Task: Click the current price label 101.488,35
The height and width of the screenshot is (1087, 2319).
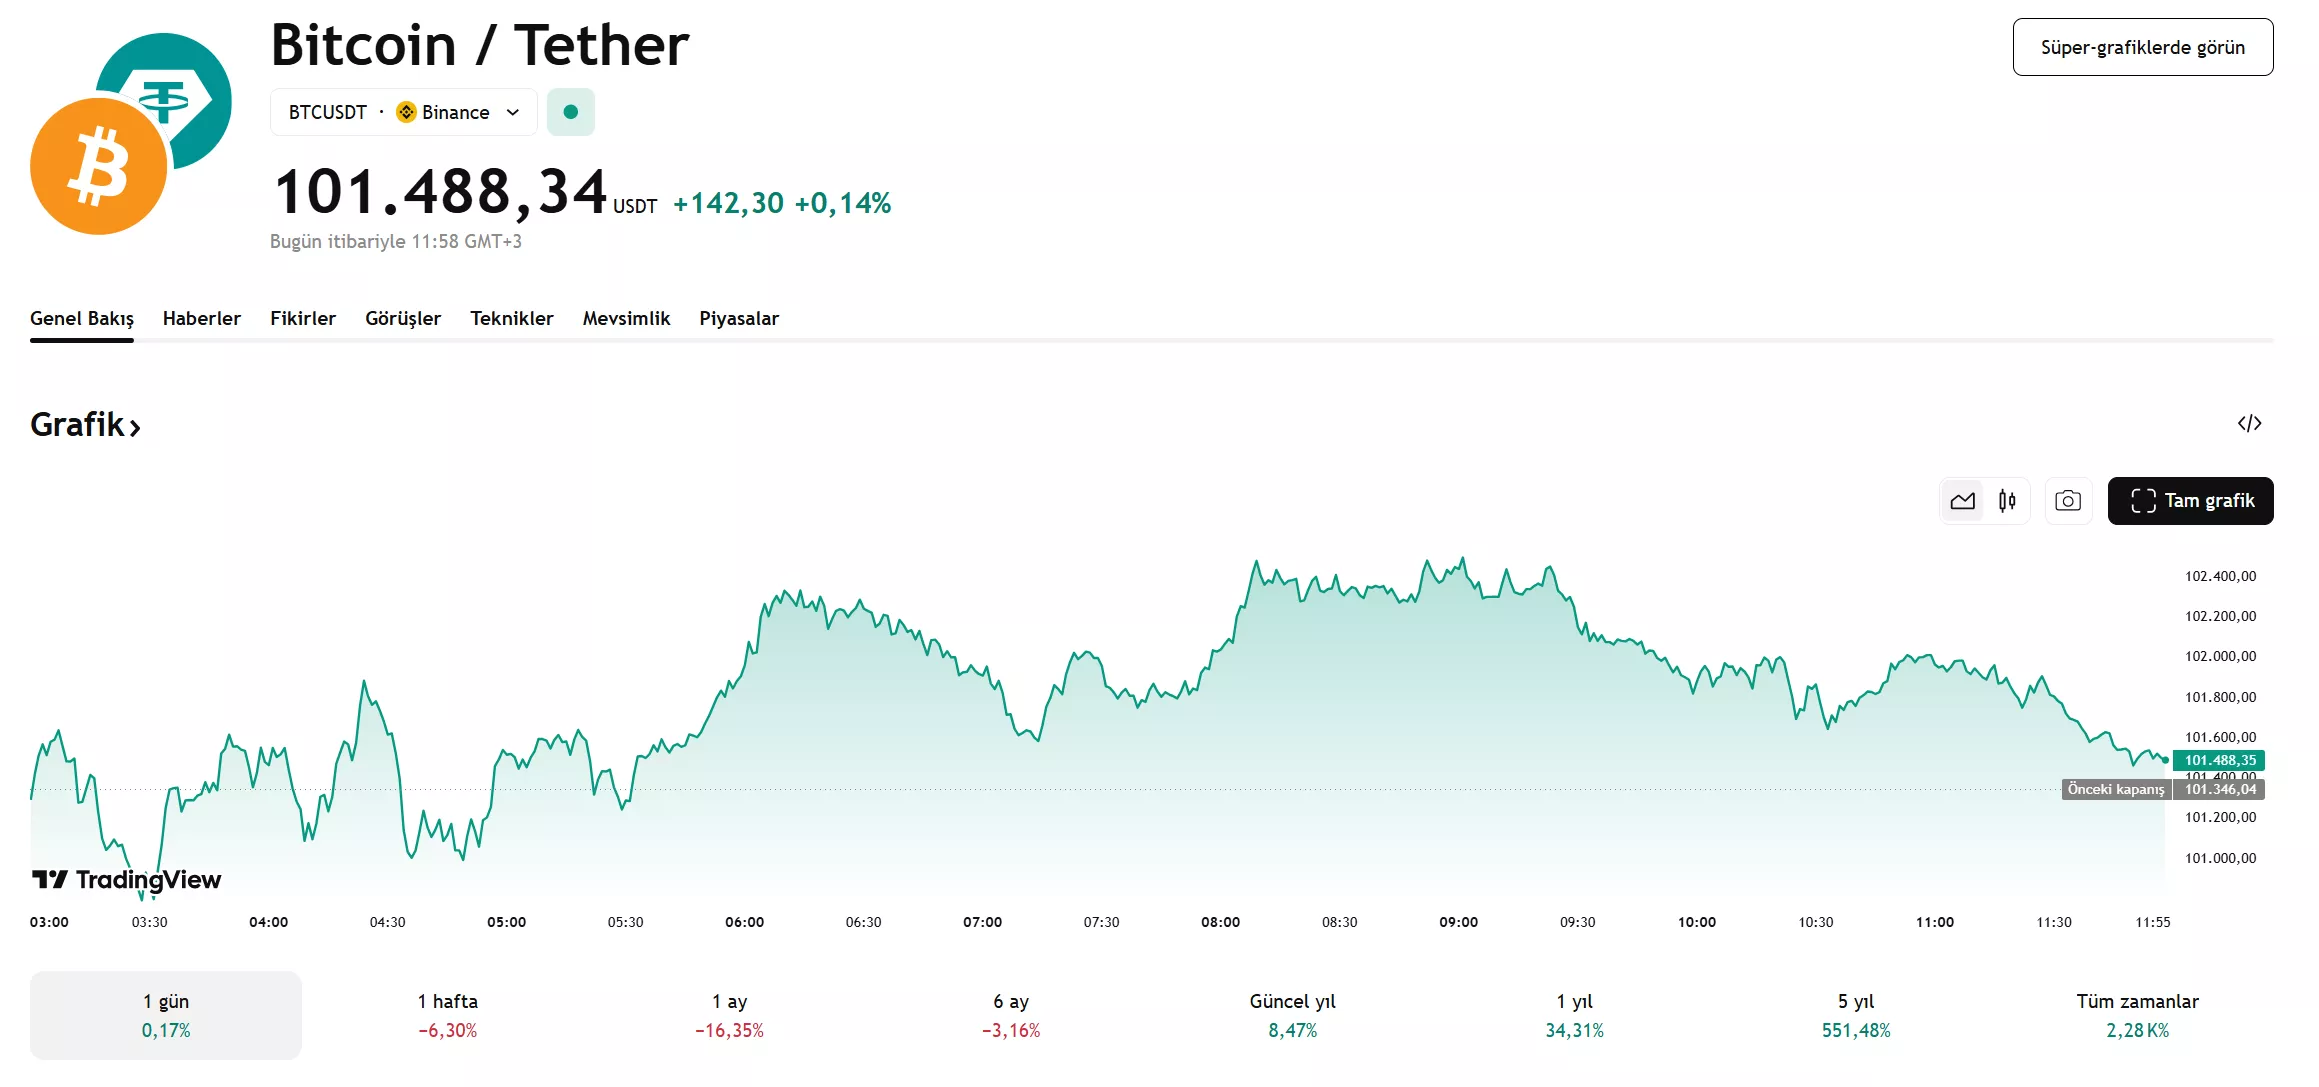Action: 2219,760
